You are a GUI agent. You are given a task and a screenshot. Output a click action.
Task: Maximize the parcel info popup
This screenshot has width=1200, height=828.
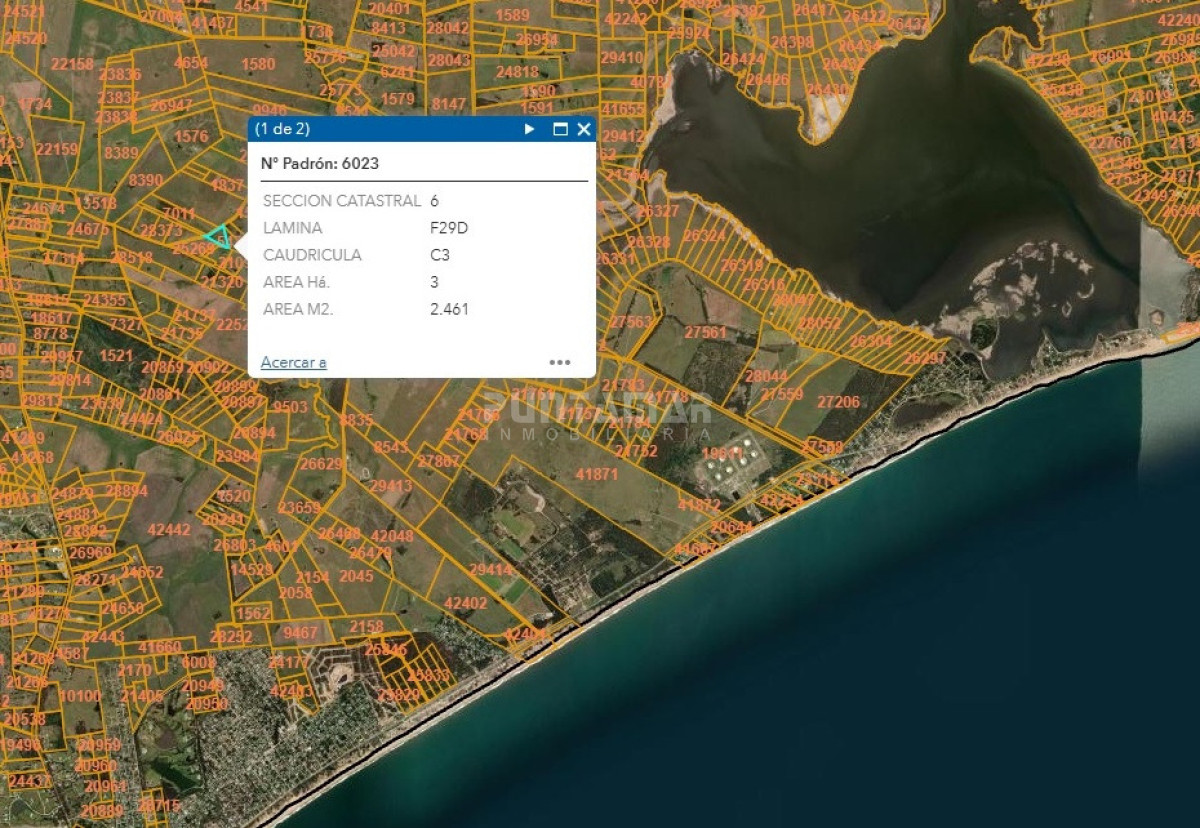coord(560,129)
